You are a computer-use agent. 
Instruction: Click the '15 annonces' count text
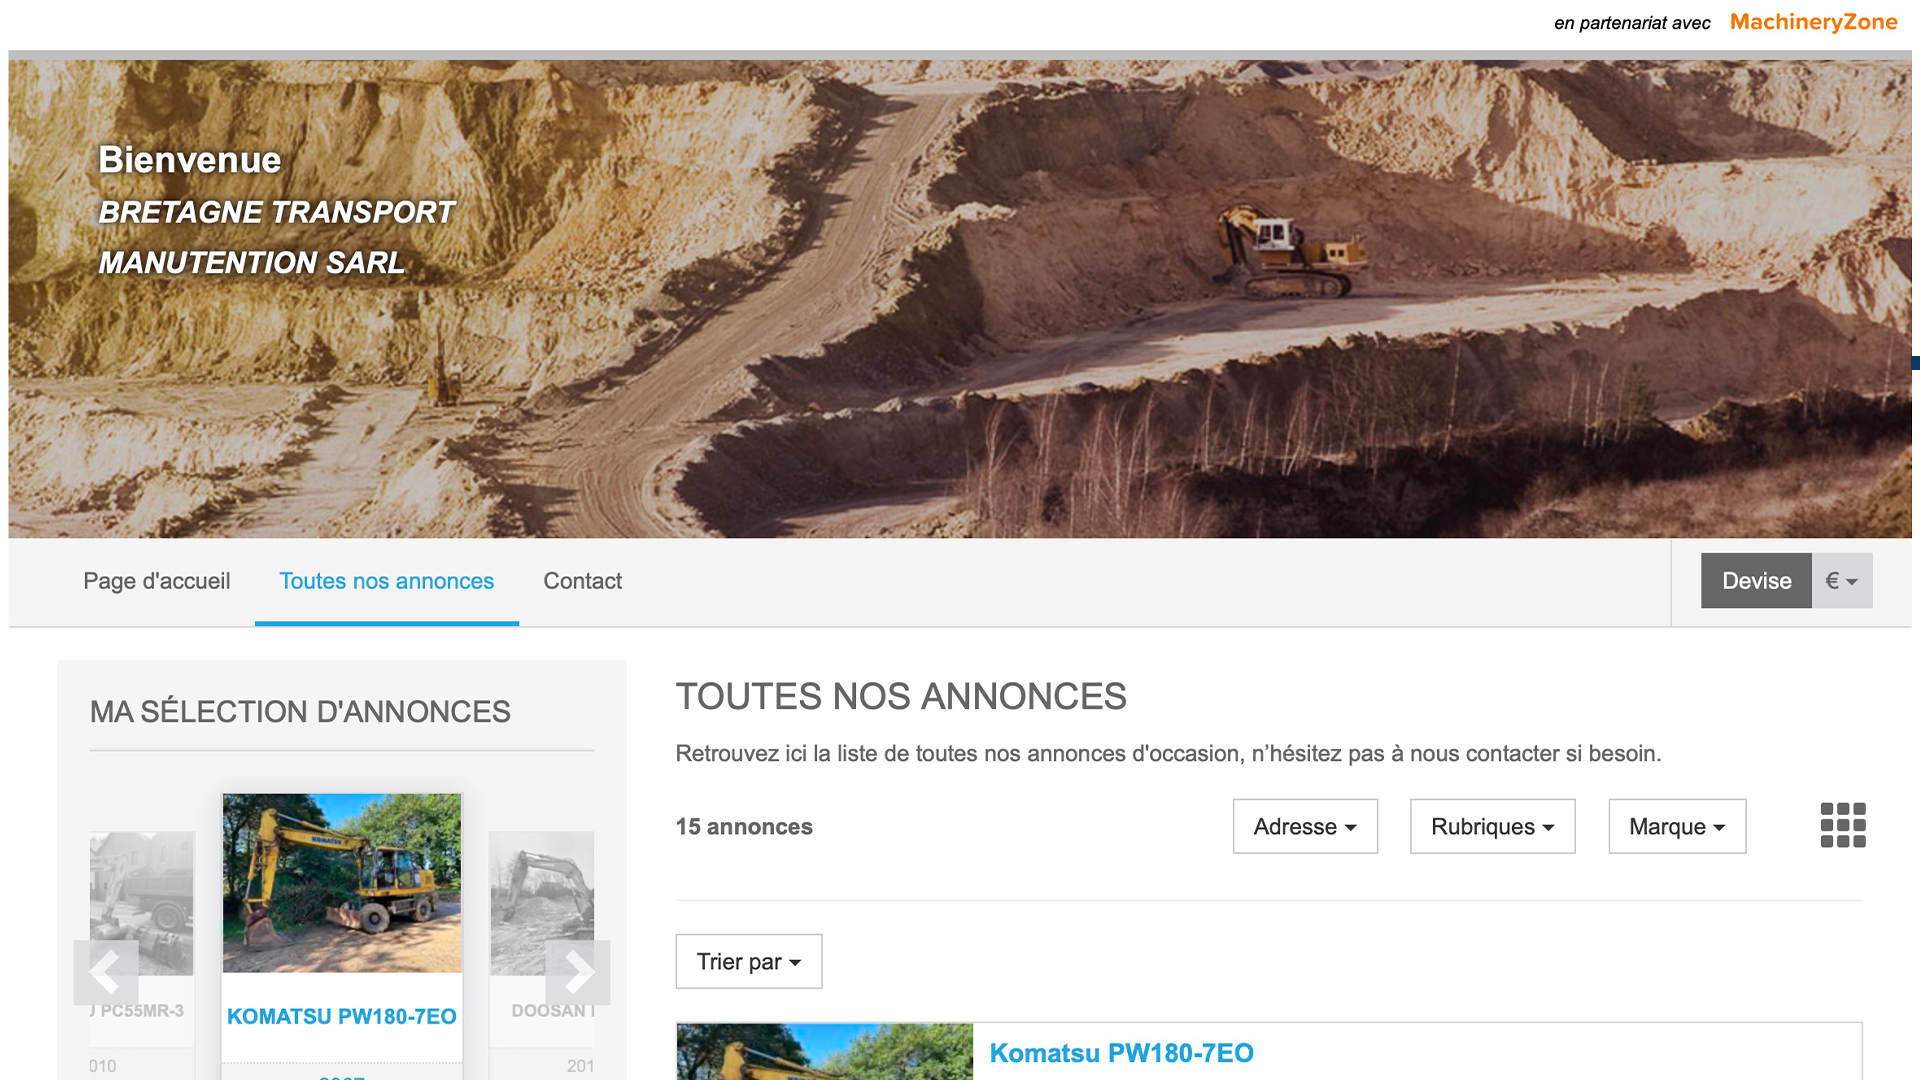point(744,827)
